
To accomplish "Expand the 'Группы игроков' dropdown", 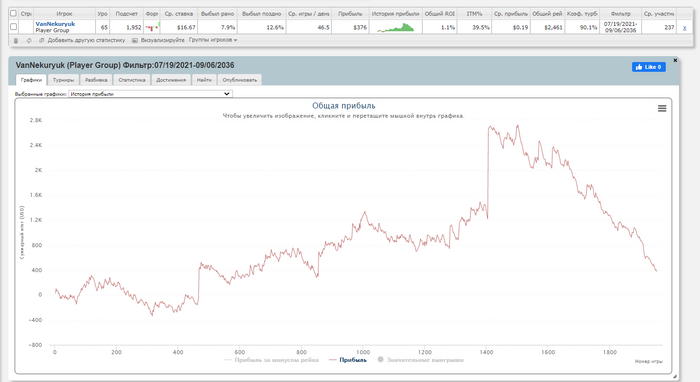I will [213, 40].
